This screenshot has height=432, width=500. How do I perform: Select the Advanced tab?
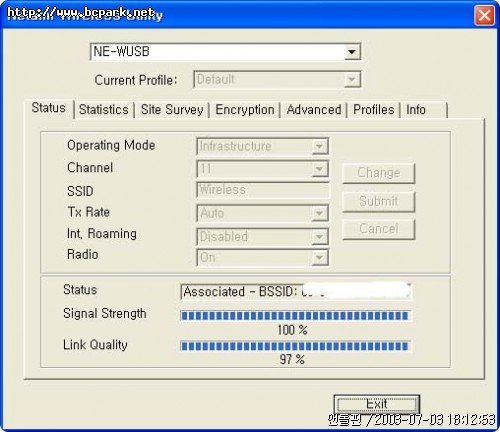point(314,110)
